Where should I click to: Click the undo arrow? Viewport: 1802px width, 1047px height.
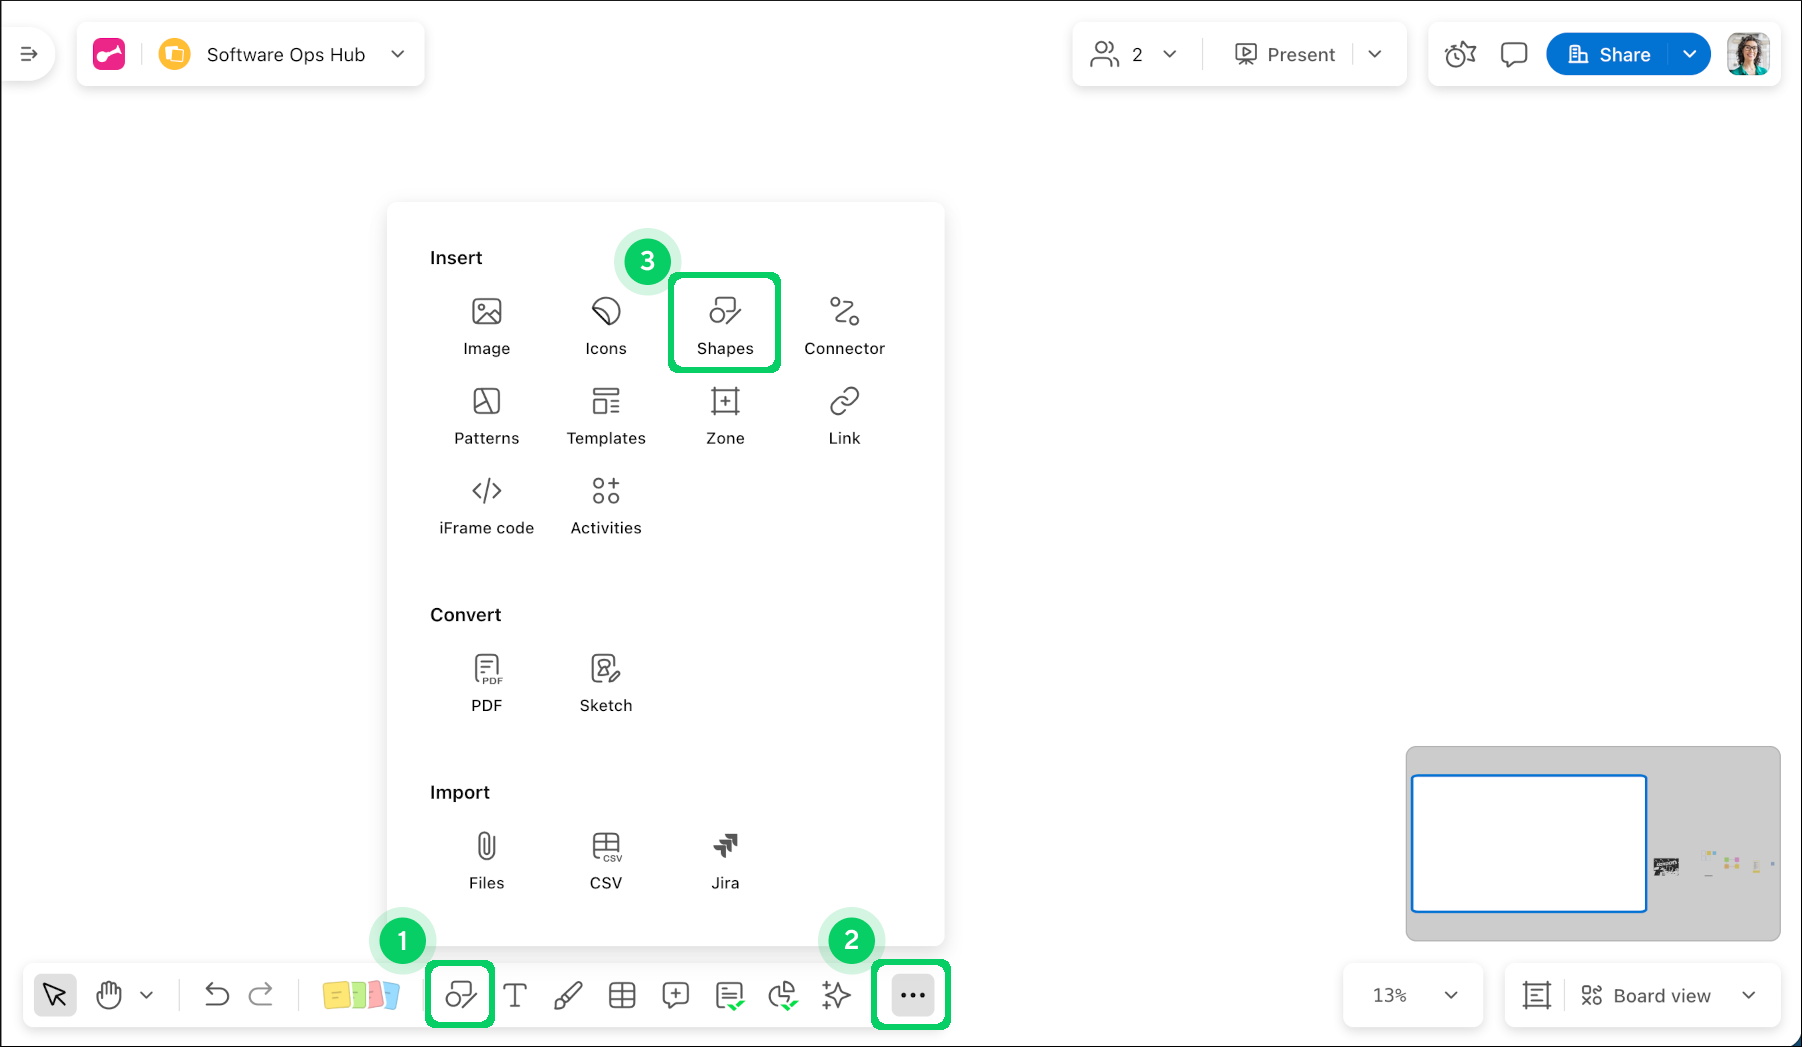pyautogui.click(x=216, y=995)
